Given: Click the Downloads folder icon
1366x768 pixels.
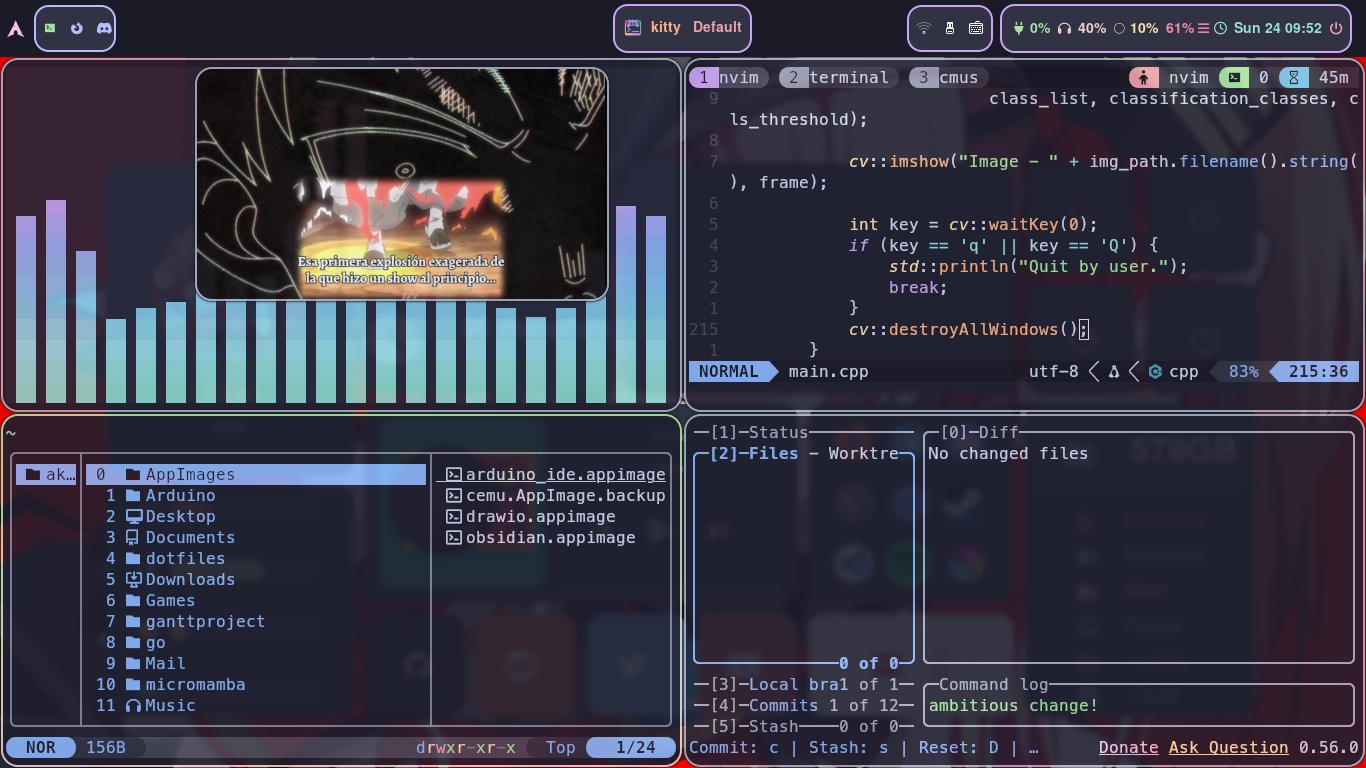Looking at the screenshot, I should pos(133,579).
